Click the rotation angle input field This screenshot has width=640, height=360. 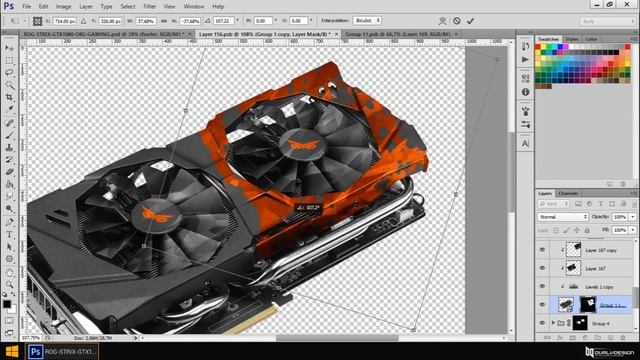223,21
